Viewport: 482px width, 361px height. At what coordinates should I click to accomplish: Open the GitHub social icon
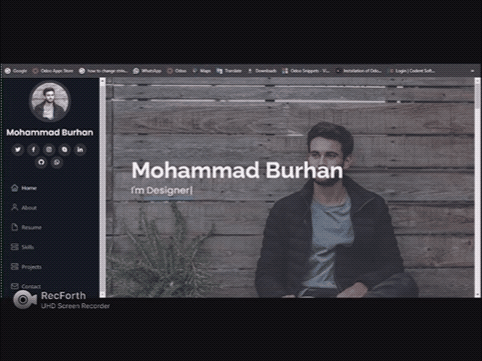click(x=41, y=162)
